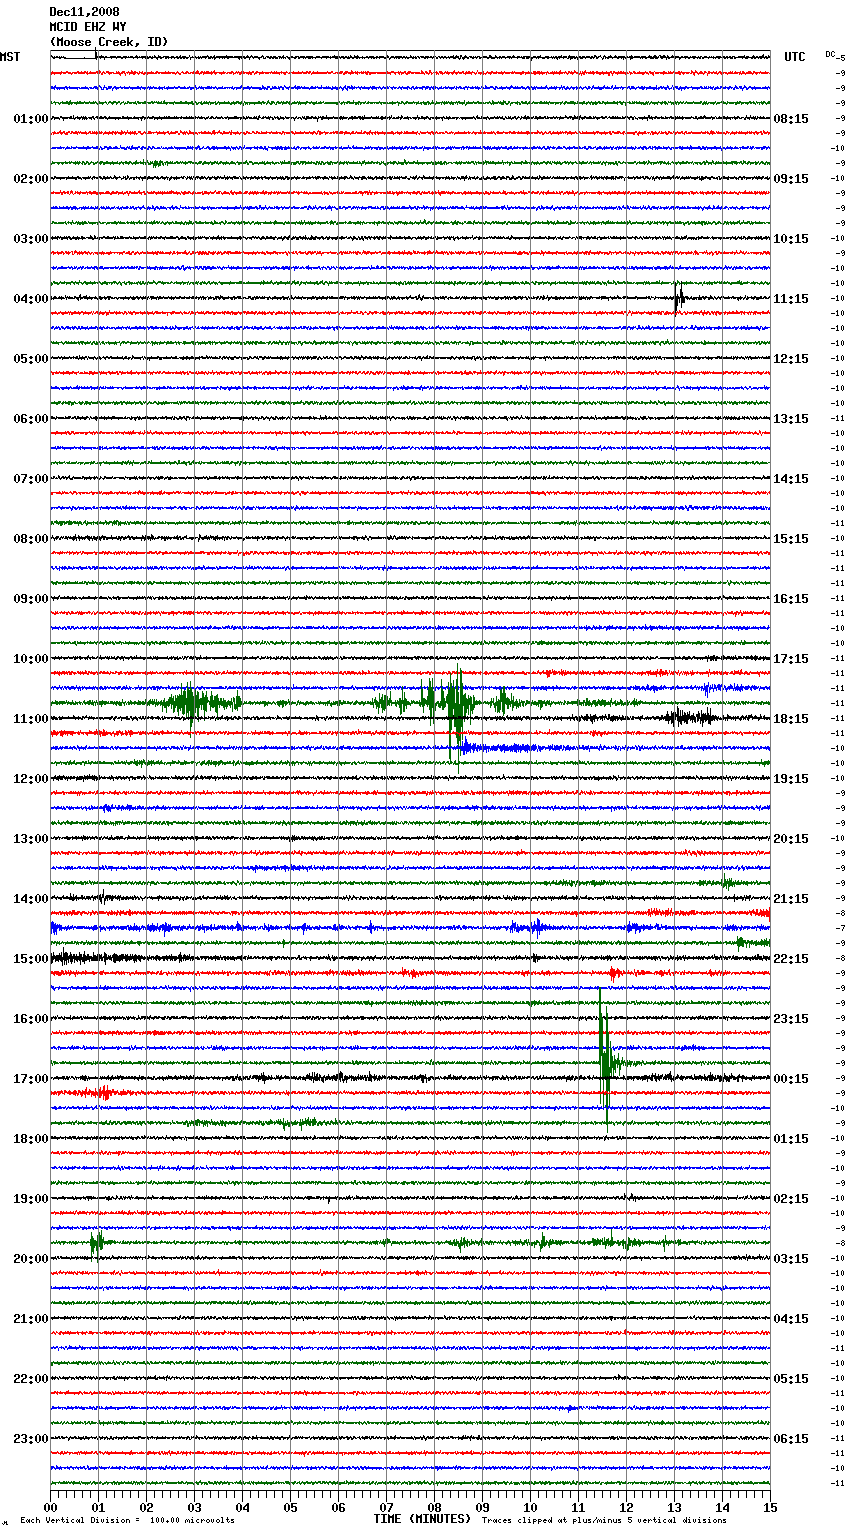Click the 17:00 MST time label
Viewport: 850px width, 1534px height.
31,1079
